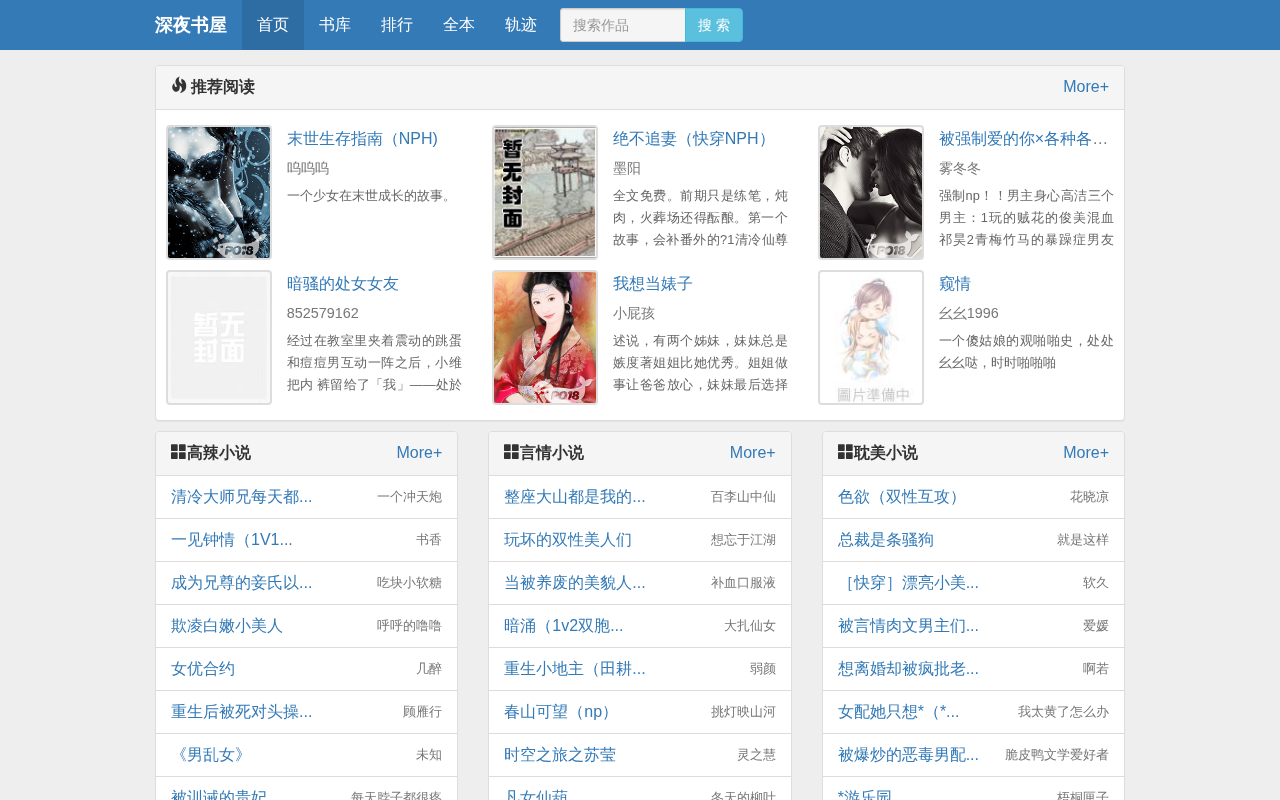Open the 被强制爱的你 couple cover image

coord(871,192)
